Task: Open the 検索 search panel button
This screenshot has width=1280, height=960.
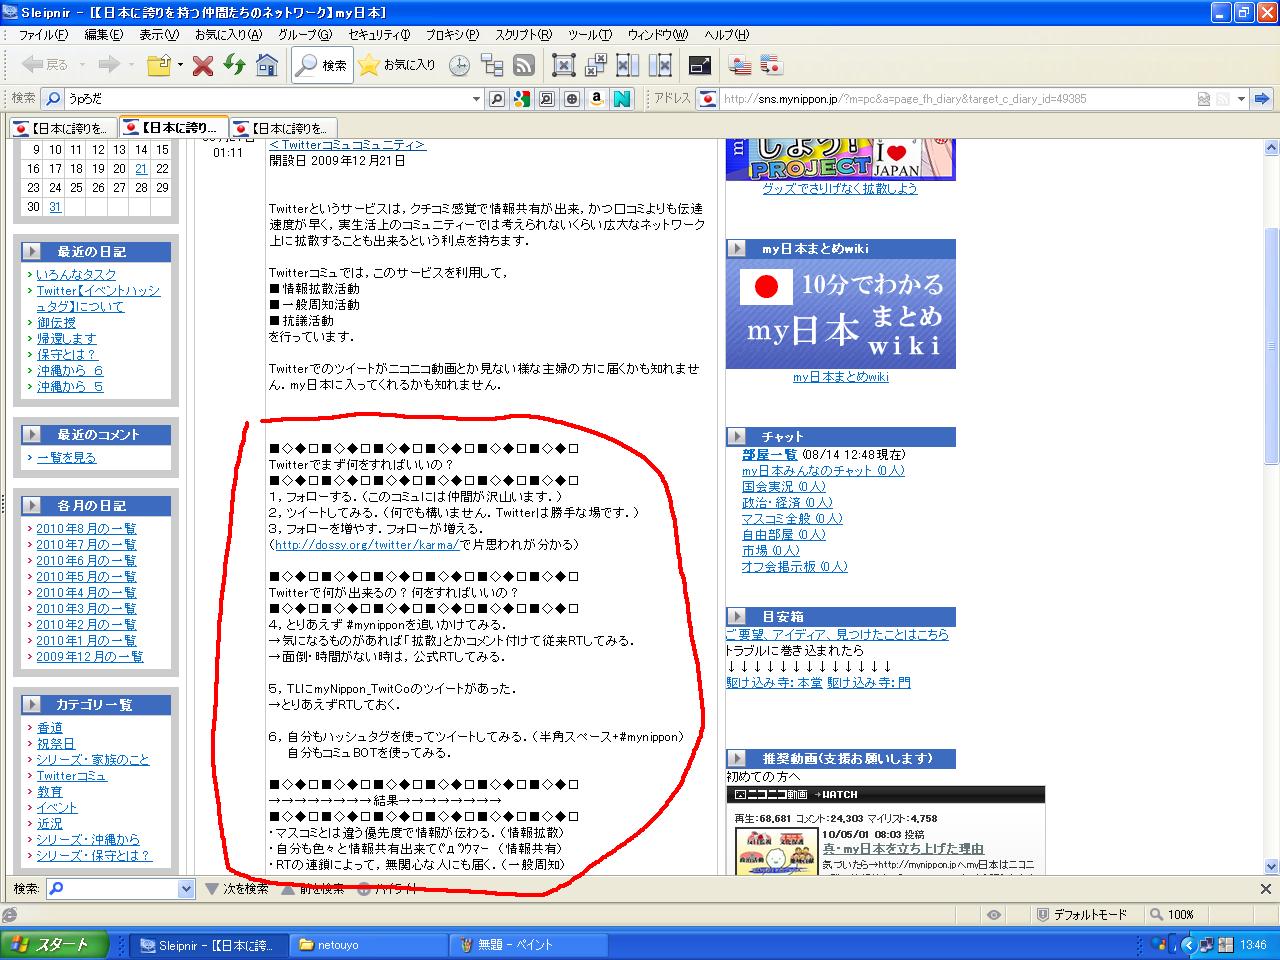Action: 321,65
